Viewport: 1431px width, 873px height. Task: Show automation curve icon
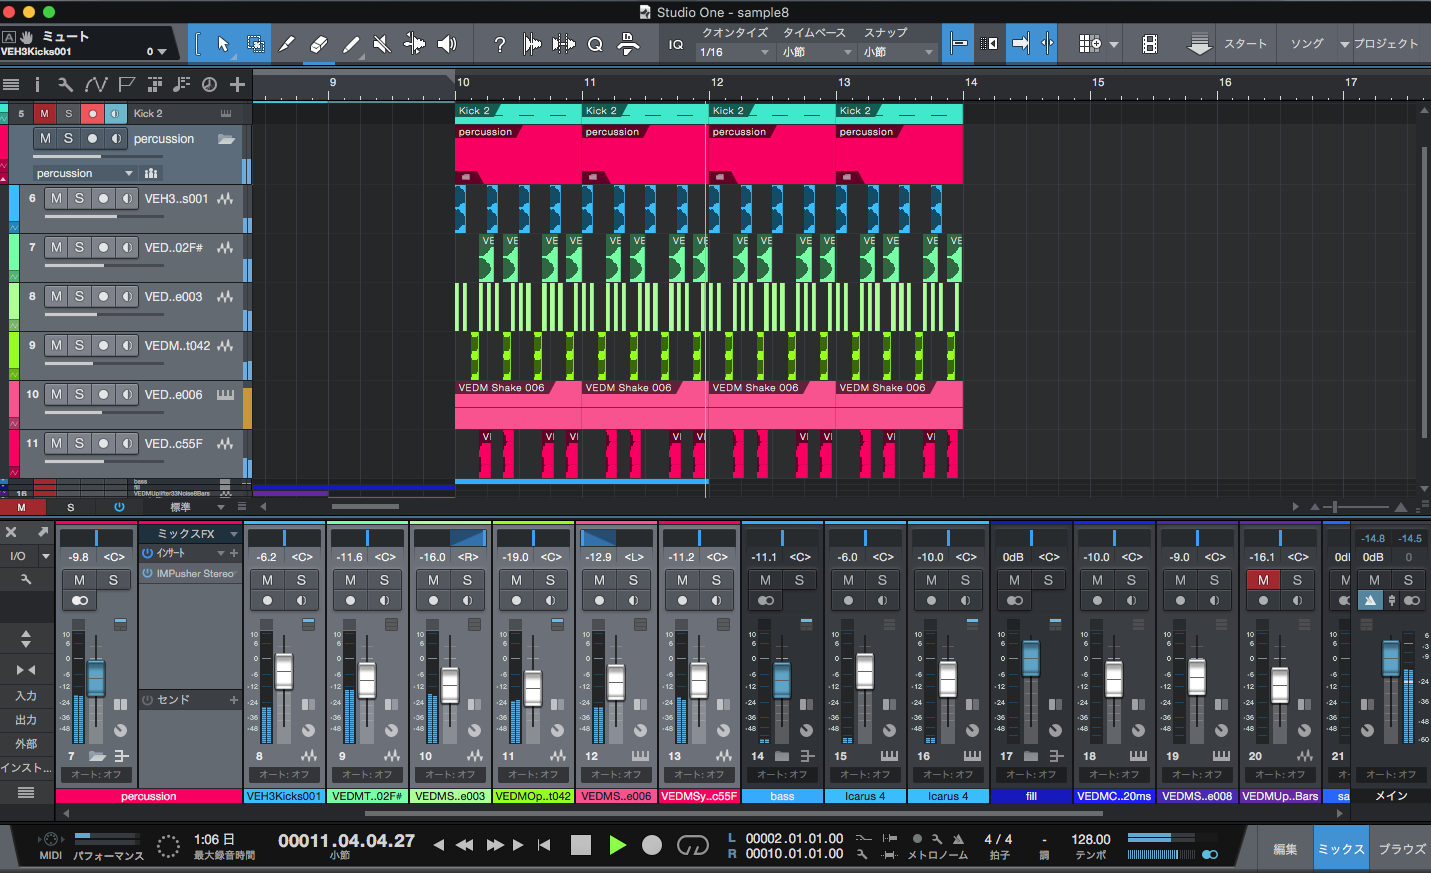click(96, 85)
